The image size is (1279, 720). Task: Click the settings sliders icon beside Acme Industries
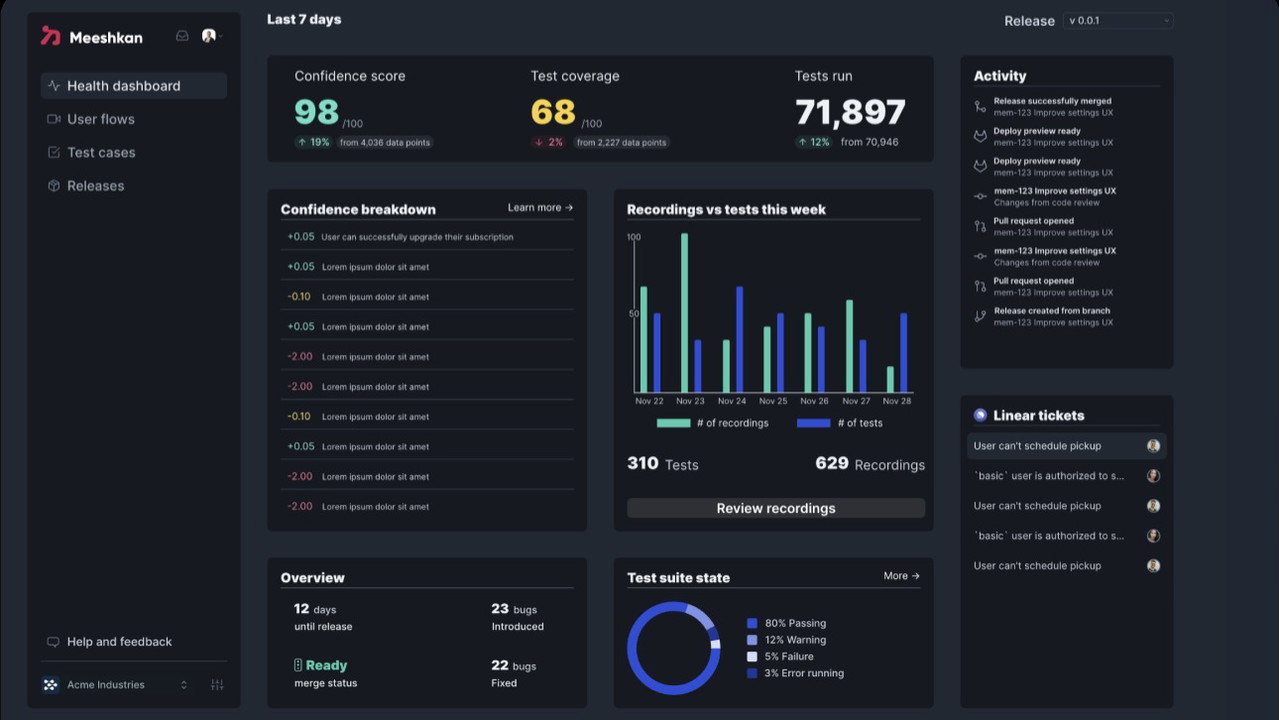217,685
